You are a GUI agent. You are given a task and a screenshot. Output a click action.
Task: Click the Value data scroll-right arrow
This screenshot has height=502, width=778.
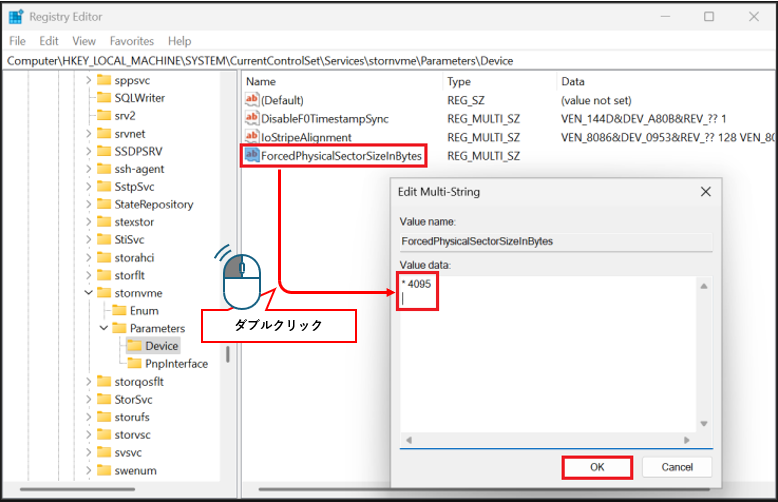coord(687,440)
